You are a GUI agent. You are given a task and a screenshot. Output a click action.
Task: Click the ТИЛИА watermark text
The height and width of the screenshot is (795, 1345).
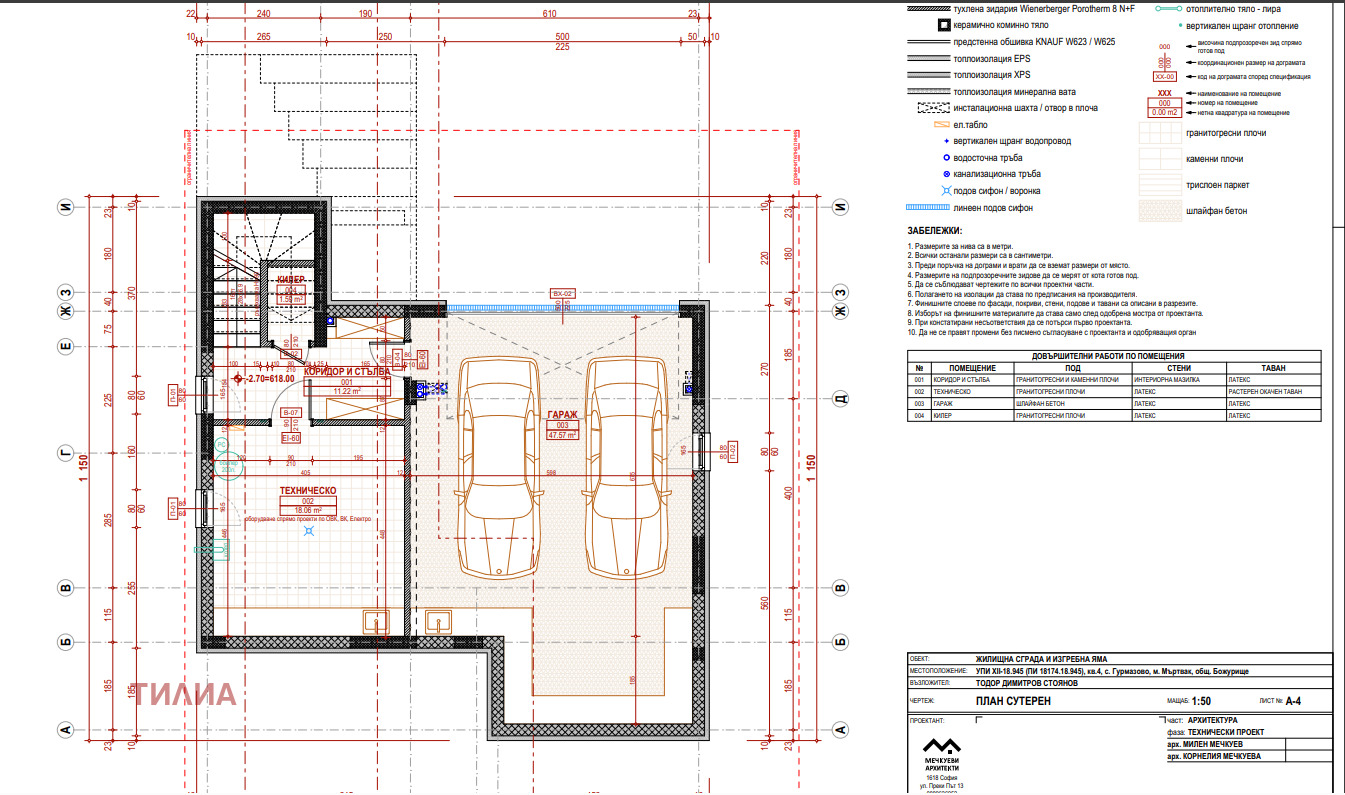[186, 694]
